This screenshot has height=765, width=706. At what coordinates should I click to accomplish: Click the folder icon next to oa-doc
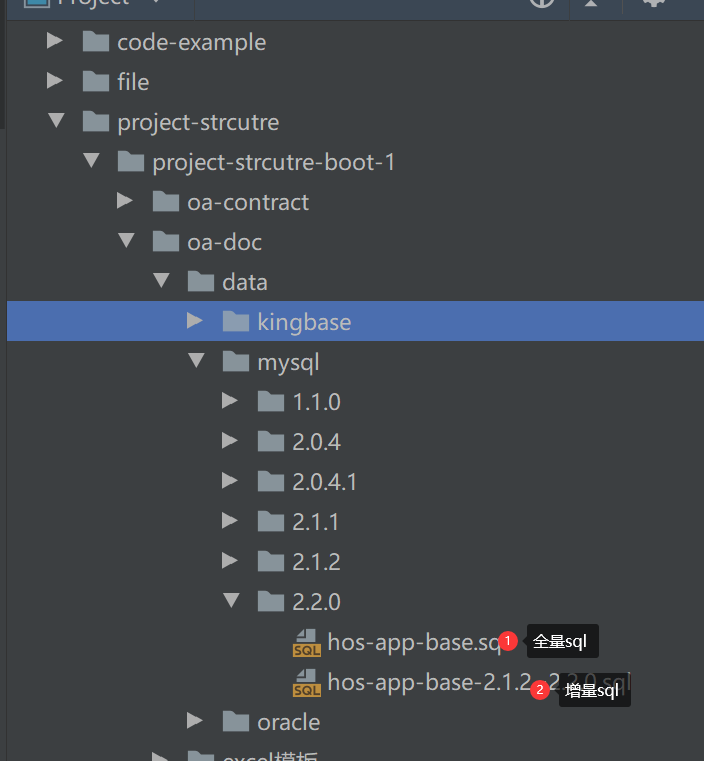(166, 242)
